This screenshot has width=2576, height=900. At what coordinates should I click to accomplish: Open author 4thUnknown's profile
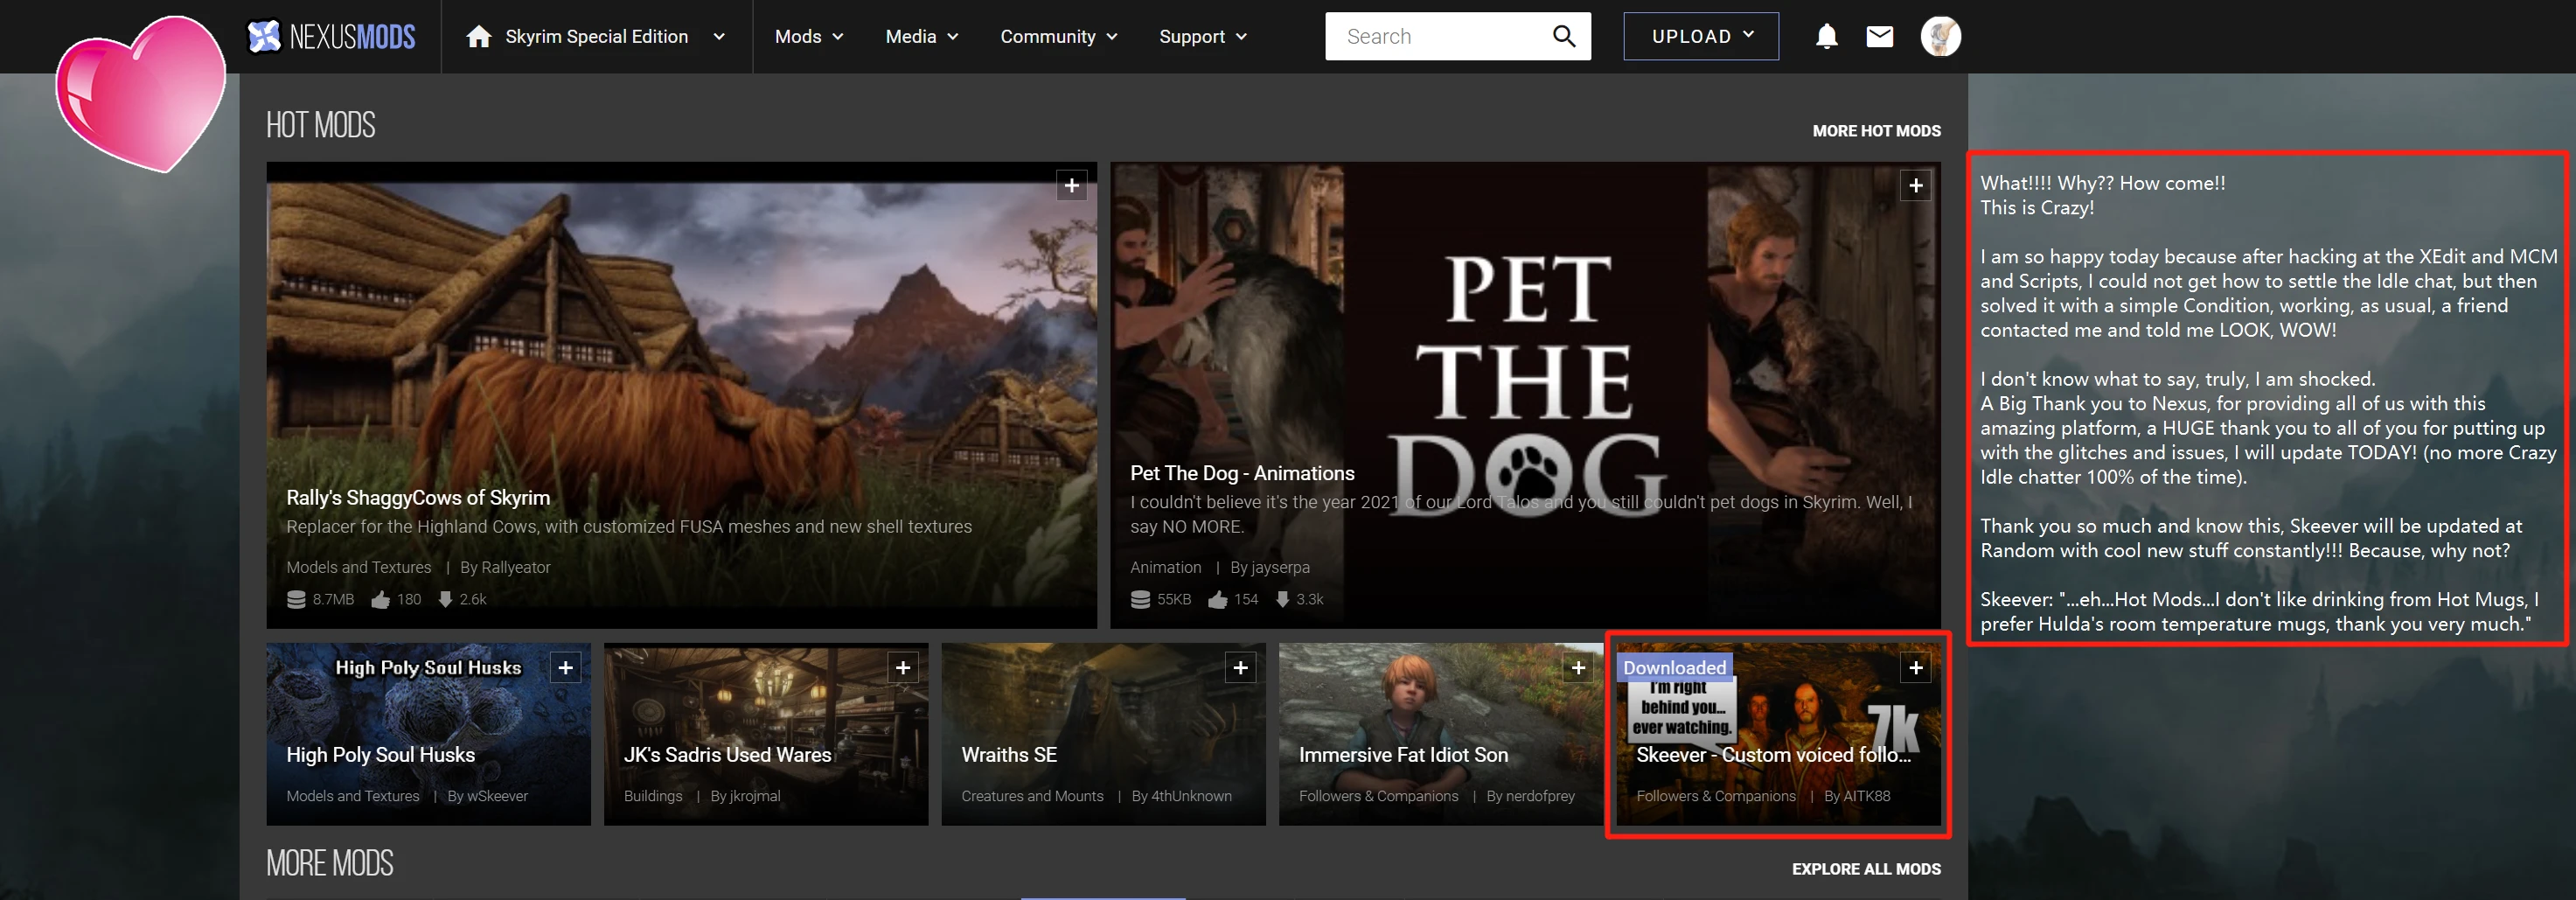tap(1191, 796)
